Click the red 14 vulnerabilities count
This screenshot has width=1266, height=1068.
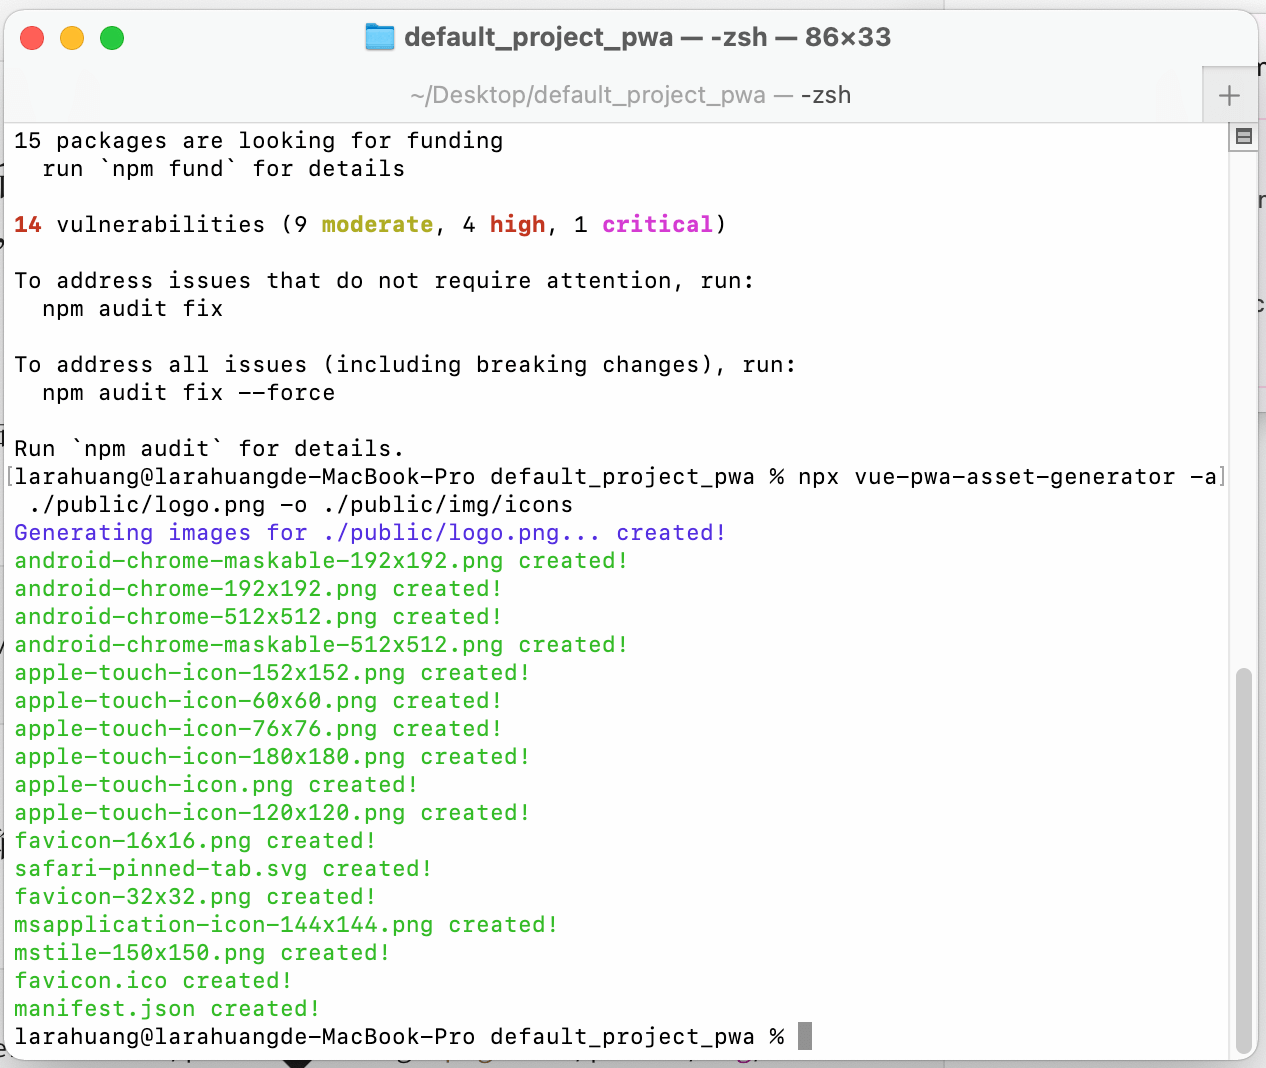tap(28, 225)
